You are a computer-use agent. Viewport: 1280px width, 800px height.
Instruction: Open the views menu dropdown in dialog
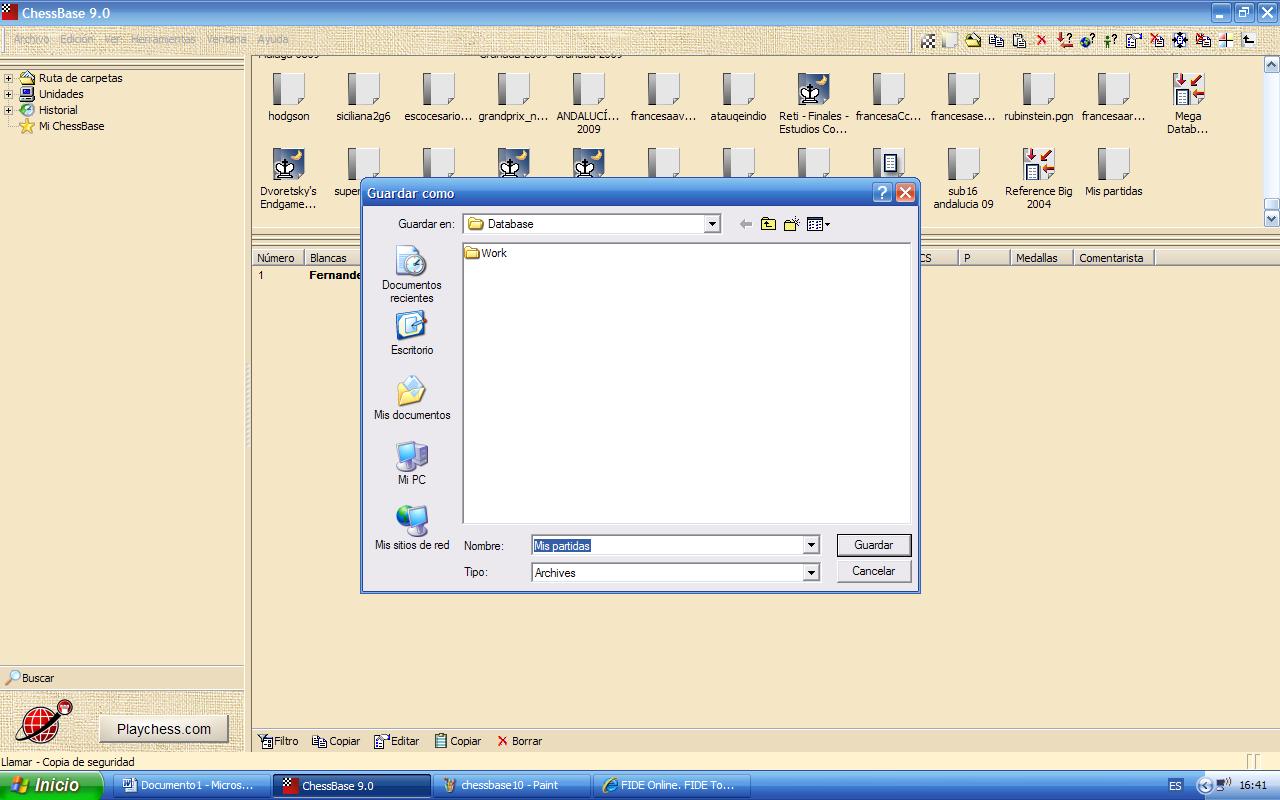click(x=818, y=224)
